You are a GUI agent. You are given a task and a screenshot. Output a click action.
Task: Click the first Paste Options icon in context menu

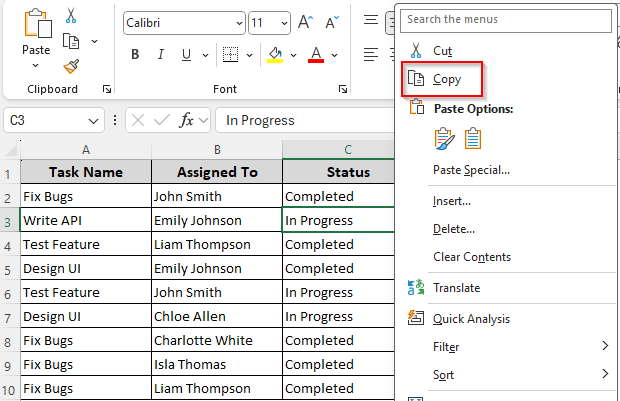(444, 138)
